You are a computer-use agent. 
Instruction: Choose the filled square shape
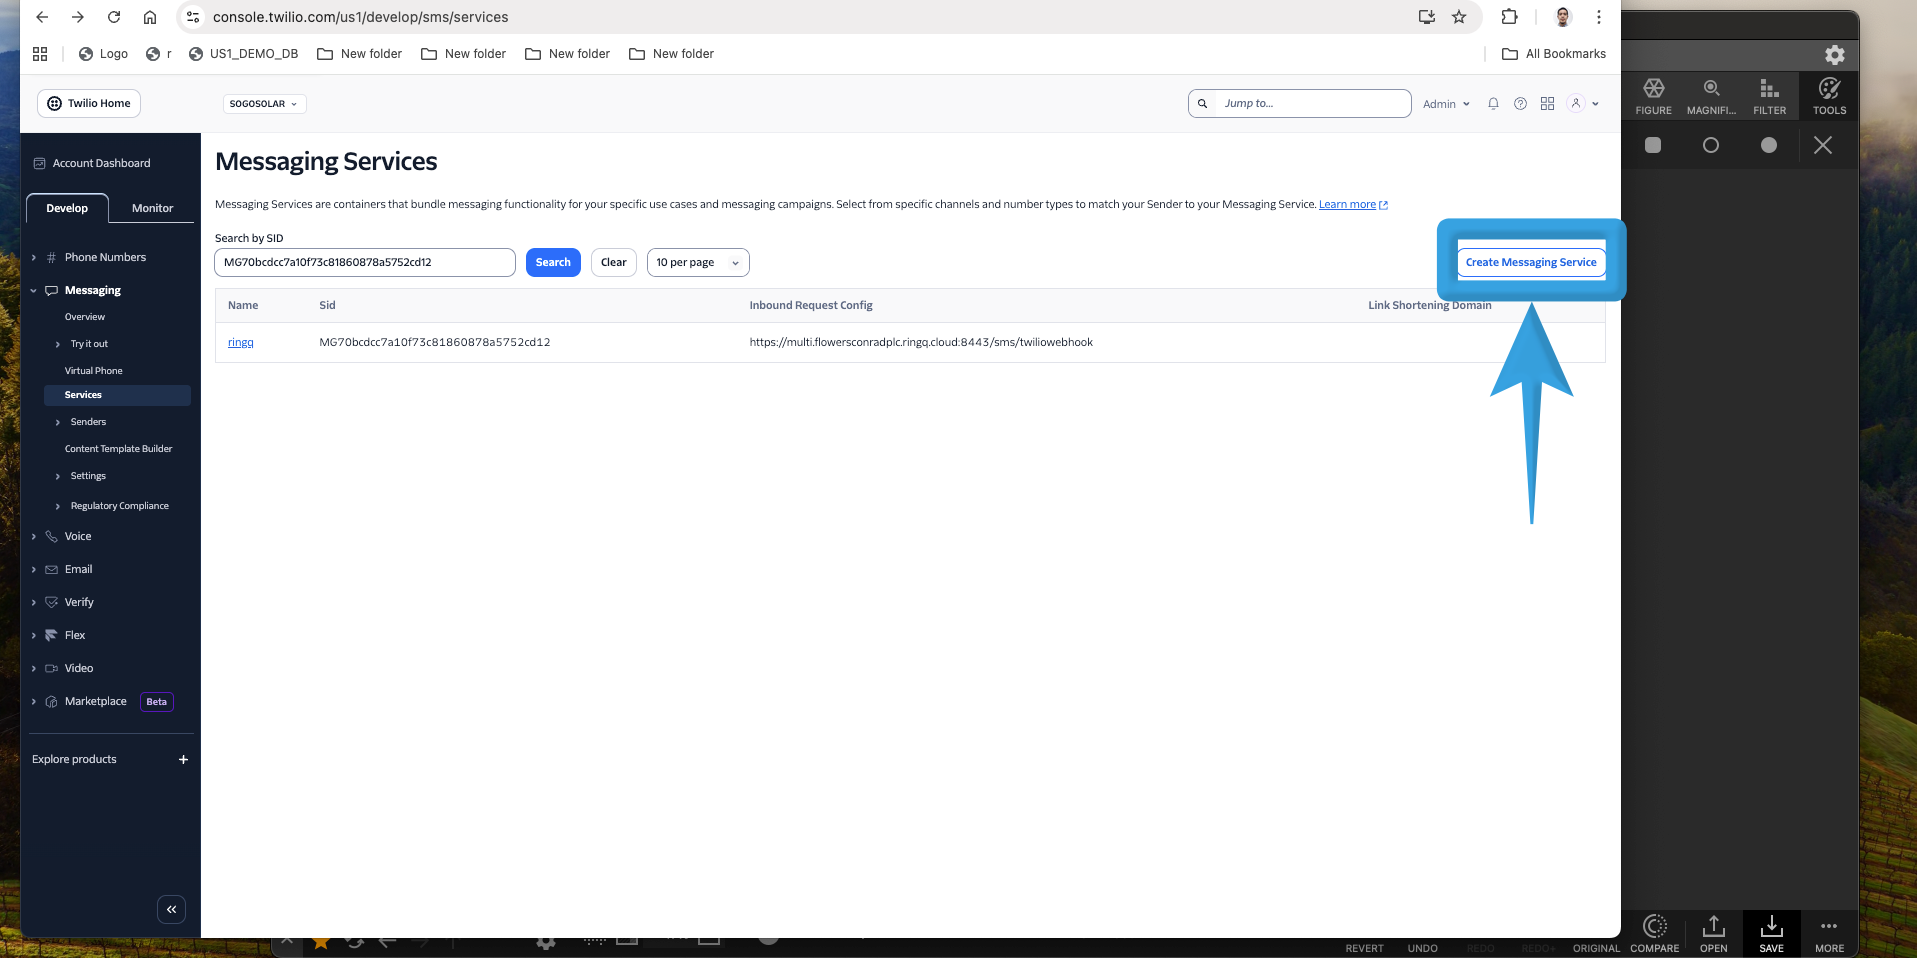coord(1653,146)
